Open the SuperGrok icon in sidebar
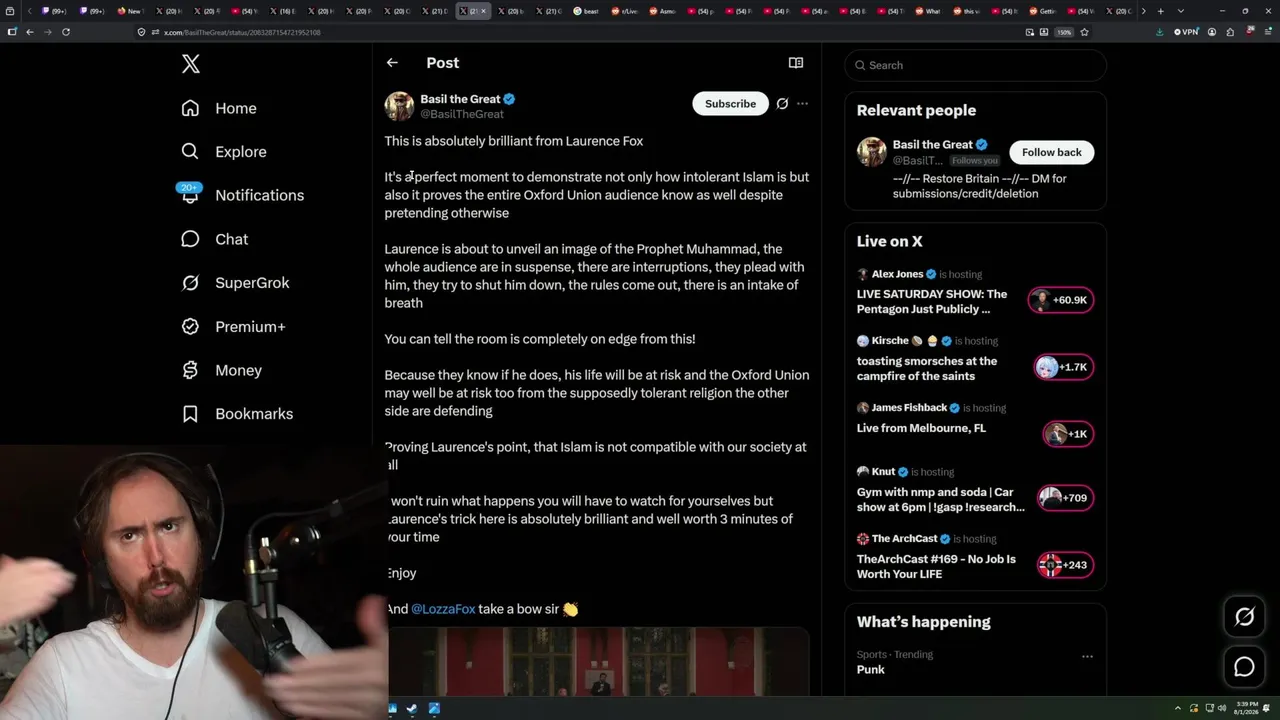The width and height of the screenshot is (1280, 720). (x=190, y=283)
